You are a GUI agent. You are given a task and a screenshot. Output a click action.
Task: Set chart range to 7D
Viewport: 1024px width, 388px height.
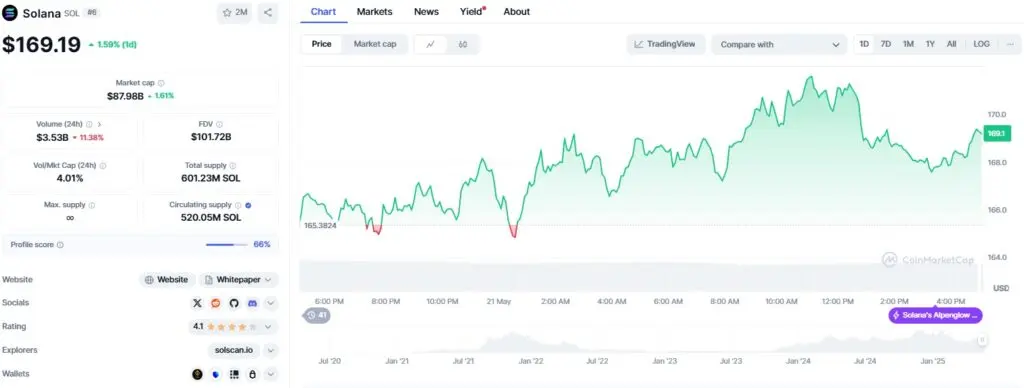pos(886,44)
